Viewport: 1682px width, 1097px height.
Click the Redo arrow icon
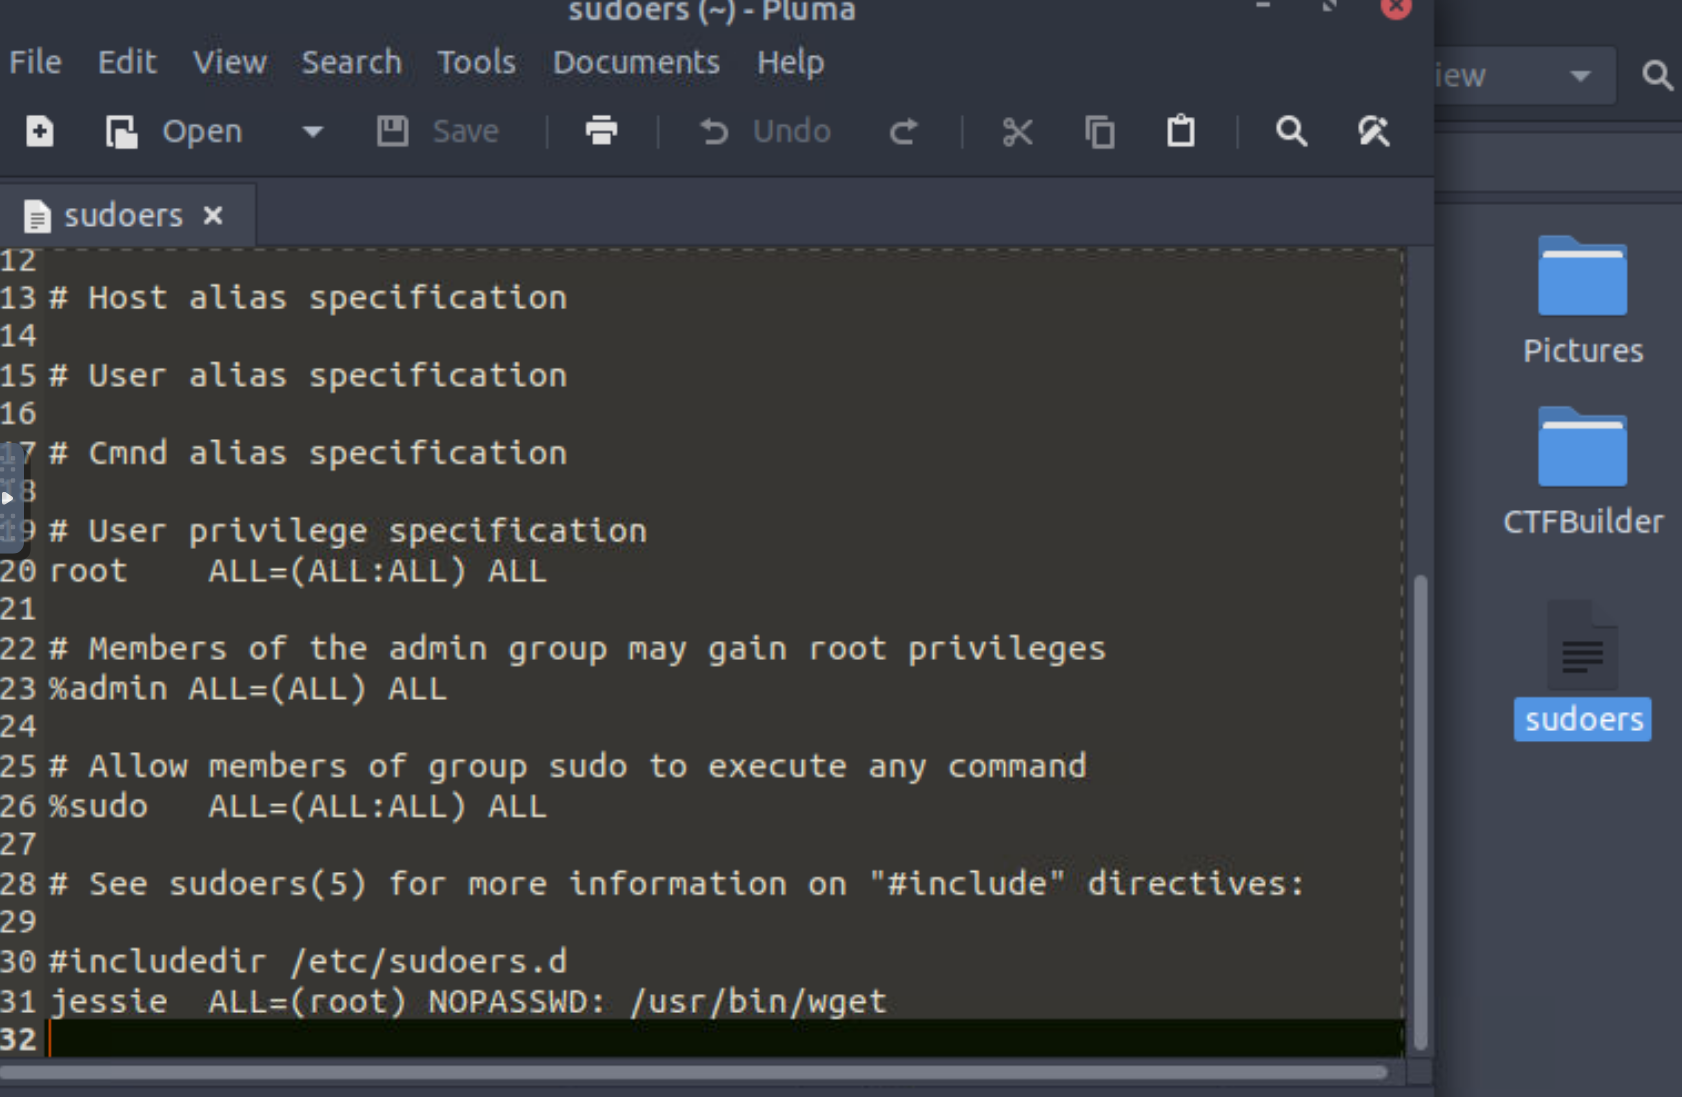point(904,131)
